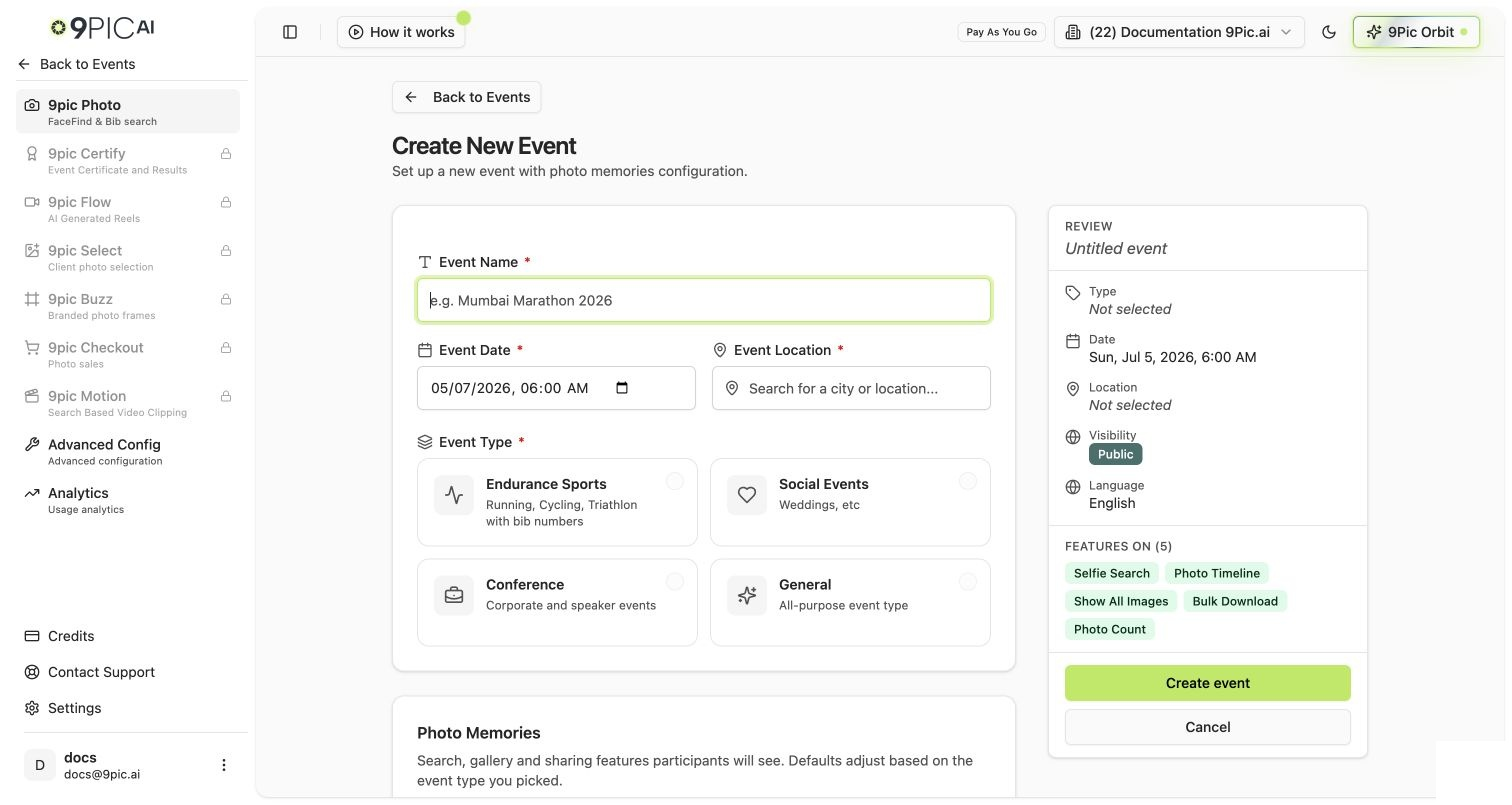Click the 9PIC AI logo

[103, 28]
